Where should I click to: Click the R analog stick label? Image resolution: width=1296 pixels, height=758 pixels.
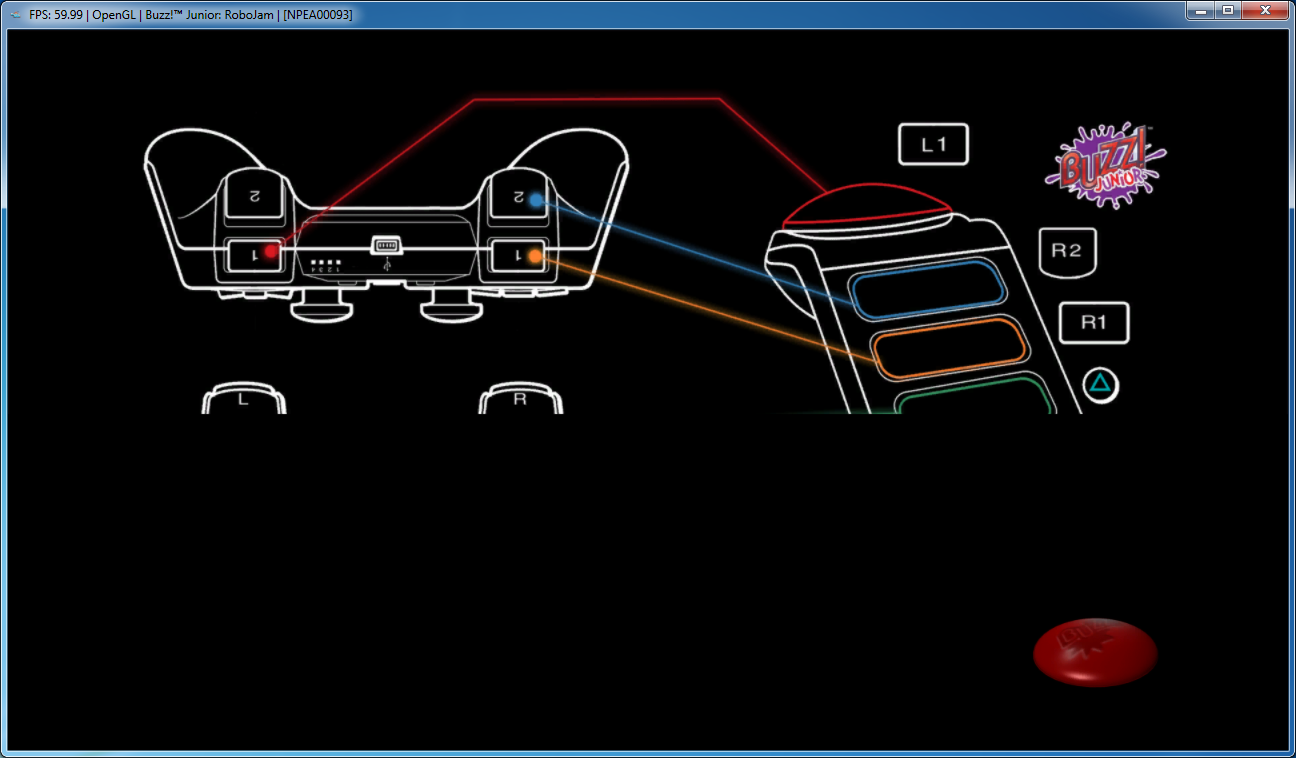point(520,399)
